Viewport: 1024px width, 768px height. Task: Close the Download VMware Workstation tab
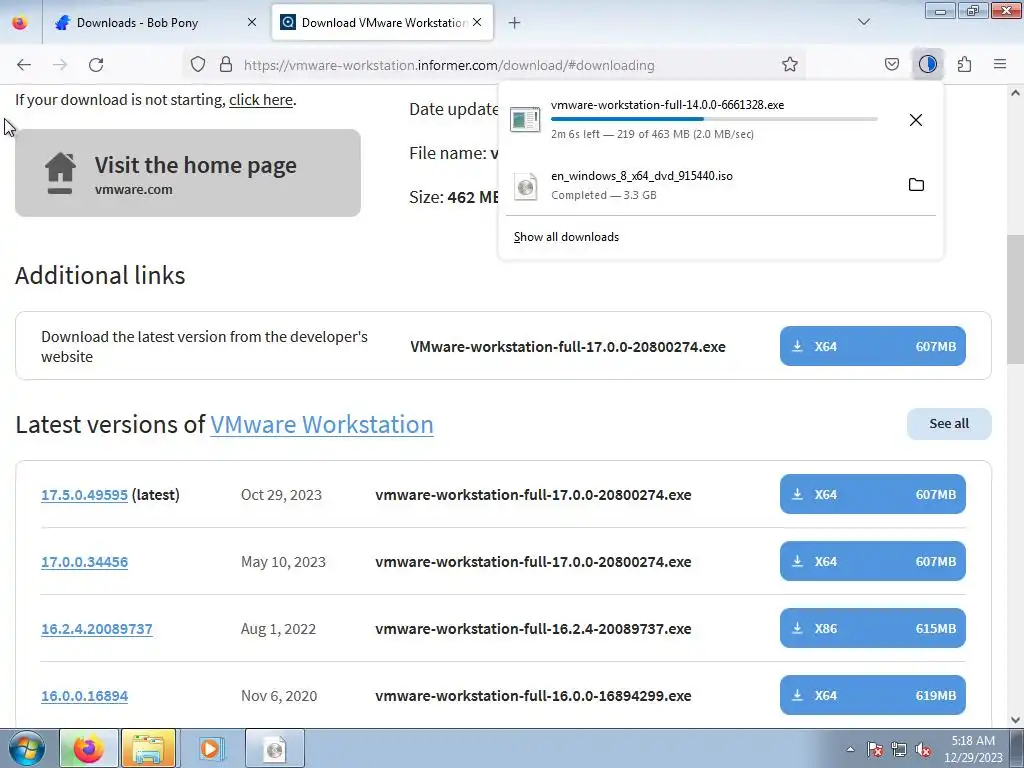click(477, 23)
